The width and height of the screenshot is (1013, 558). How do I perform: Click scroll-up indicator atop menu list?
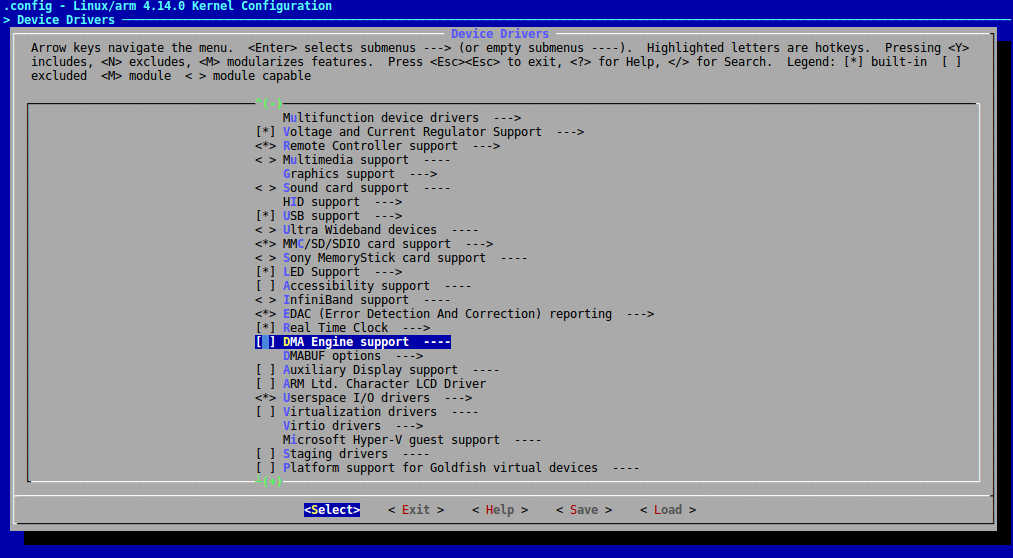[269, 103]
